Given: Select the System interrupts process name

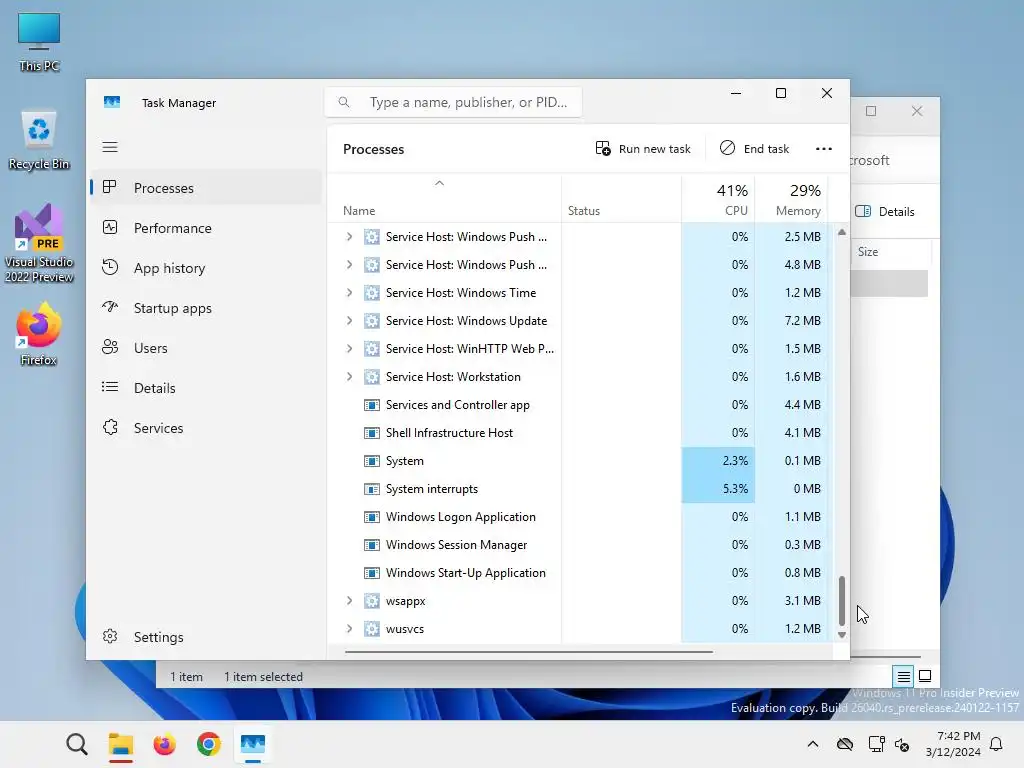Looking at the screenshot, I should [x=432, y=489].
